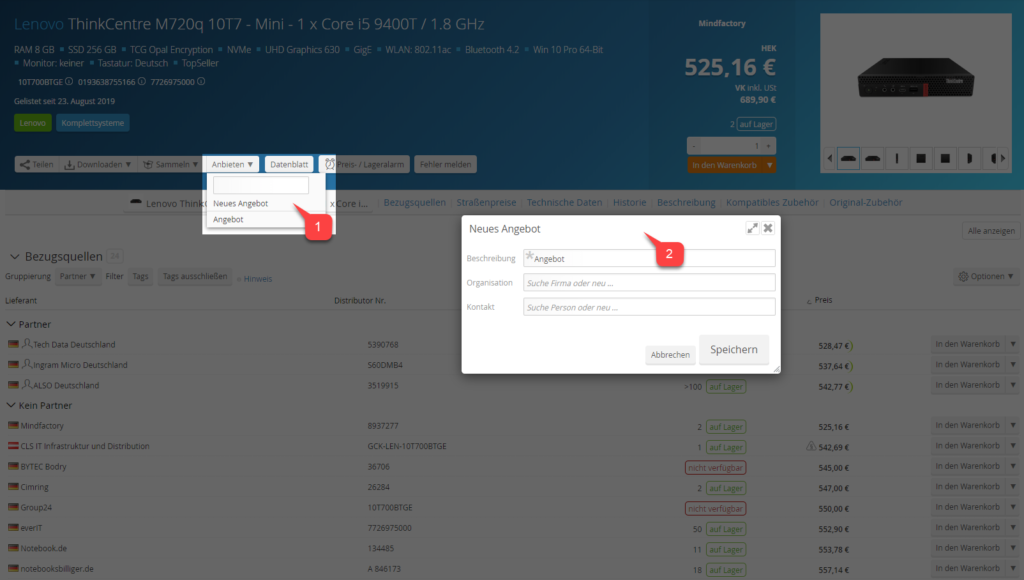Open the Sammeln dropdown

170,165
